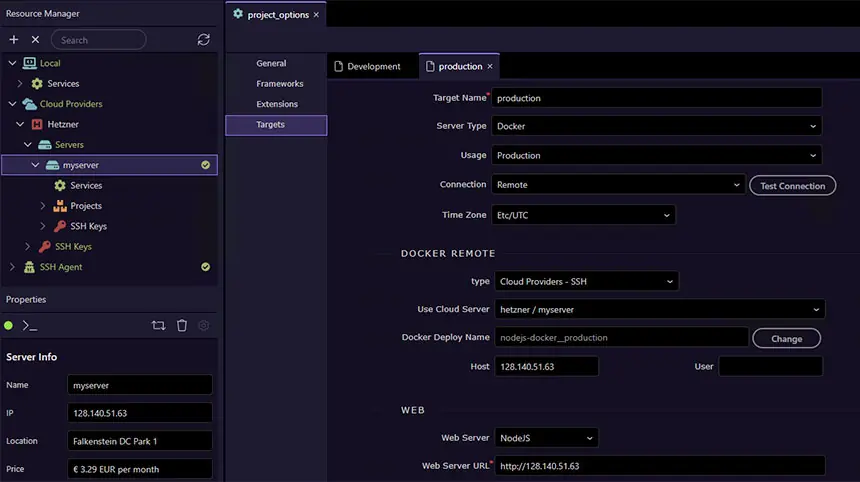Open terminal via the prompt icon

click(x=29, y=326)
